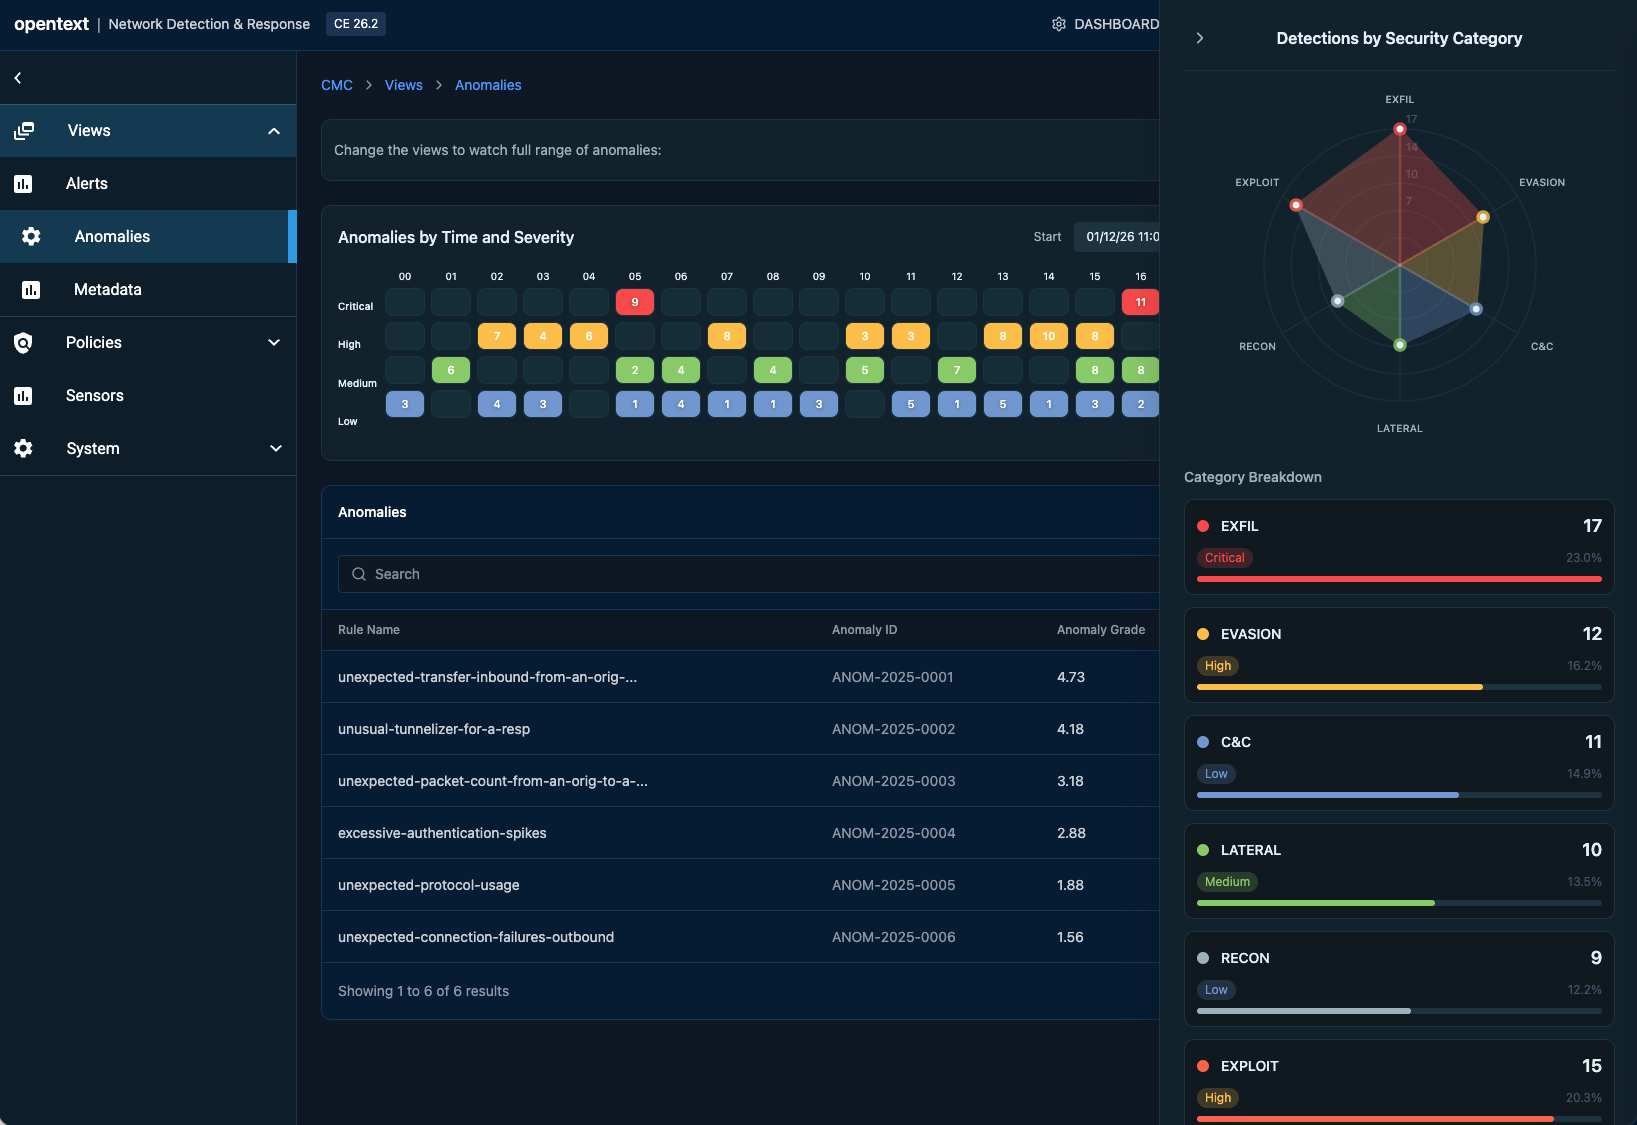Viewport: 1637px width, 1125px height.
Task: Click the Views stacked-windows icon
Action: point(24,131)
